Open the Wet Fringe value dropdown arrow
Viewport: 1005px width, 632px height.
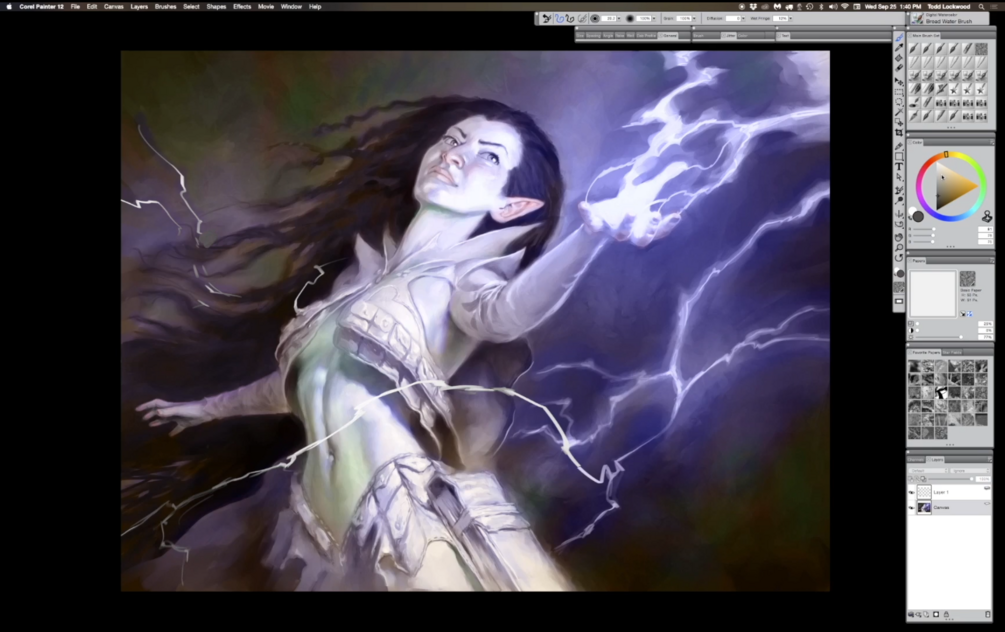coord(790,18)
